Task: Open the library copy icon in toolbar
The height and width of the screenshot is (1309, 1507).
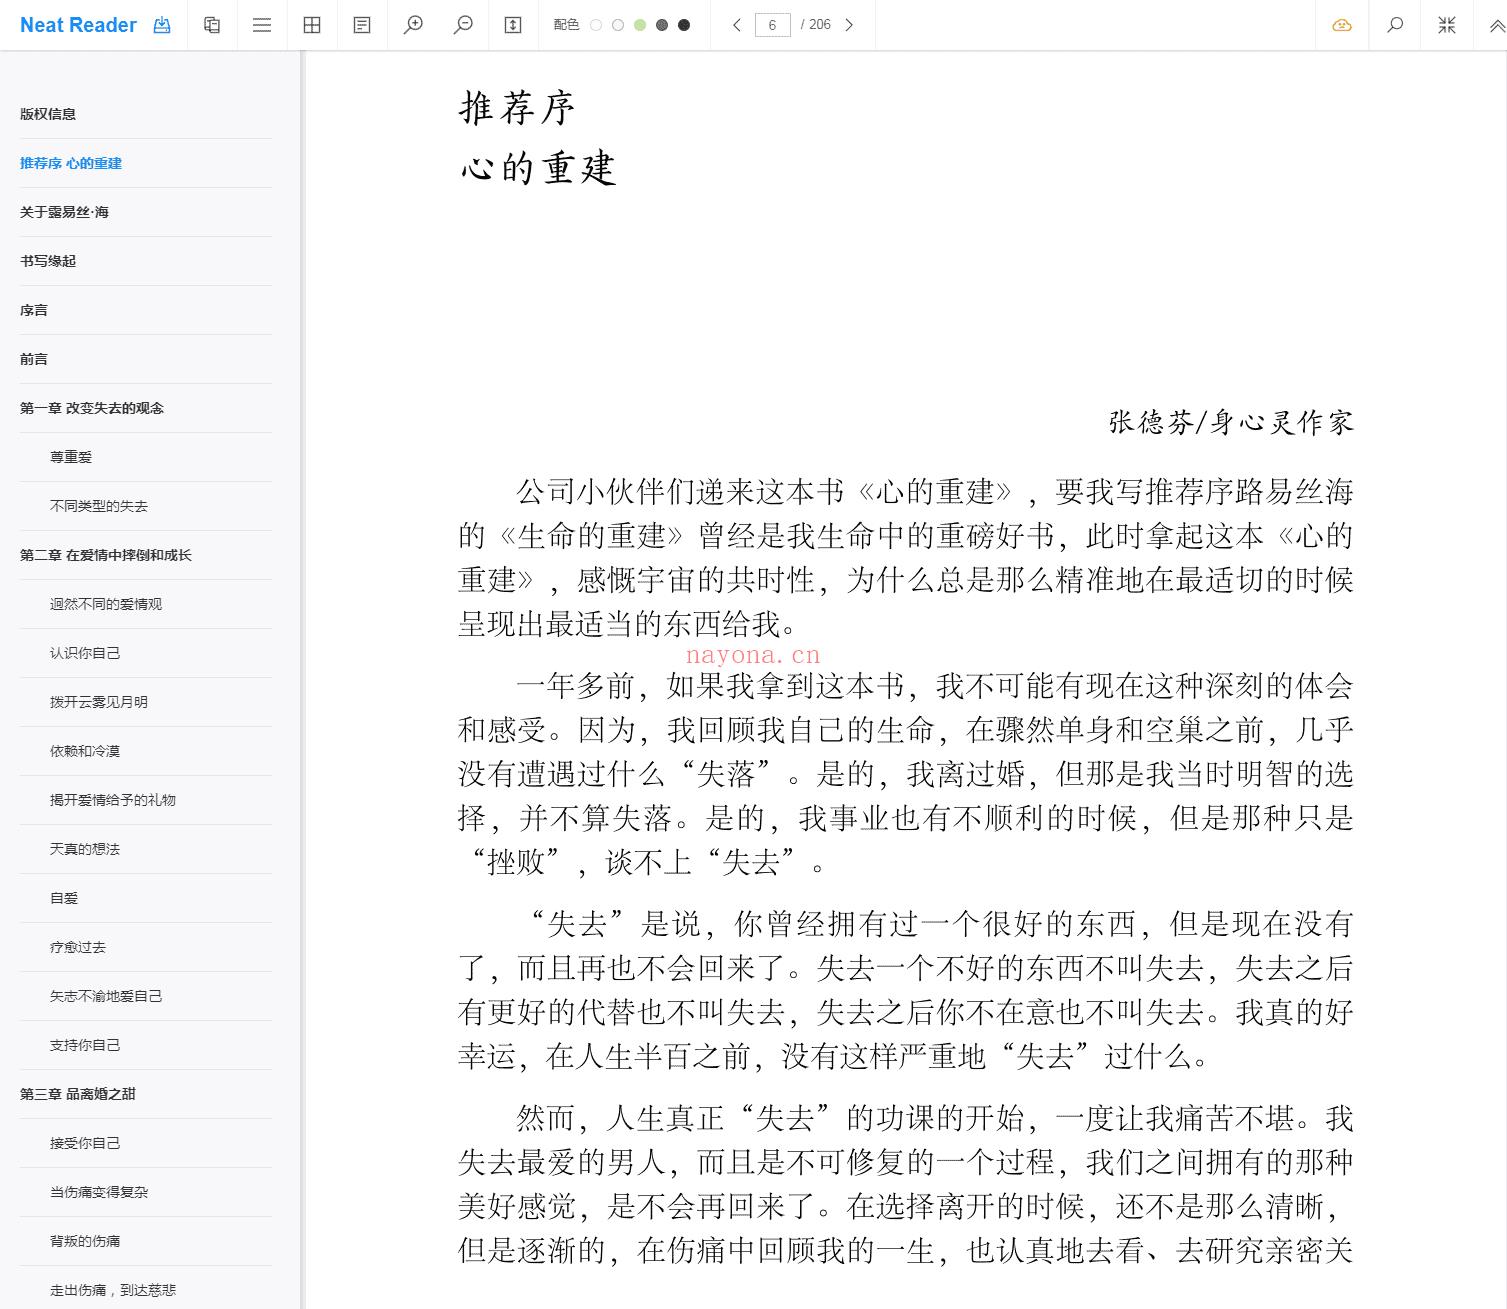Action: [212, 25]
